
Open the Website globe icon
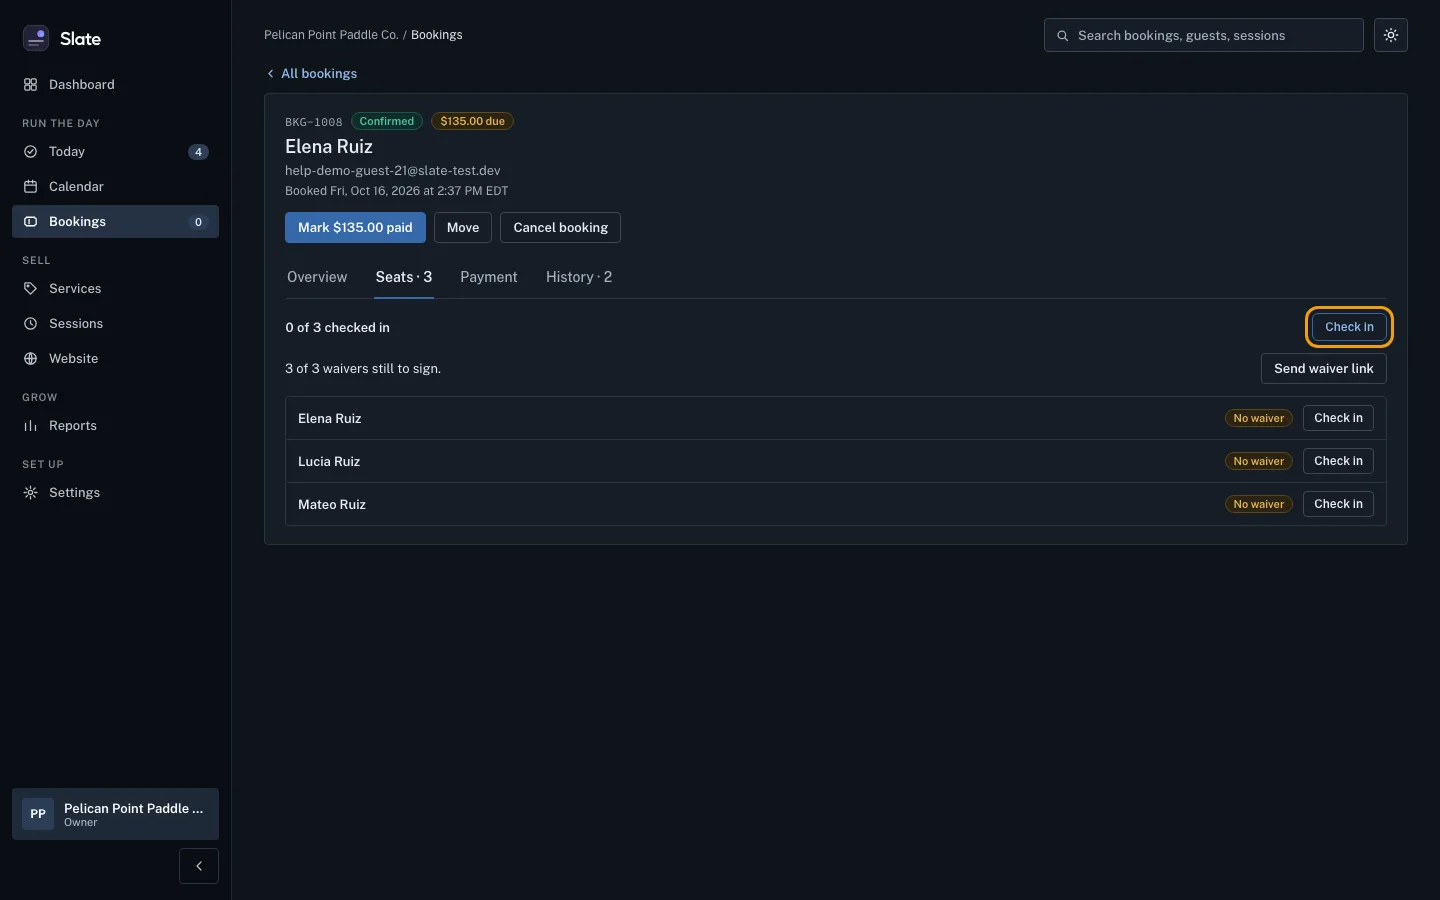pyautogui.click(x=30, y=359)
